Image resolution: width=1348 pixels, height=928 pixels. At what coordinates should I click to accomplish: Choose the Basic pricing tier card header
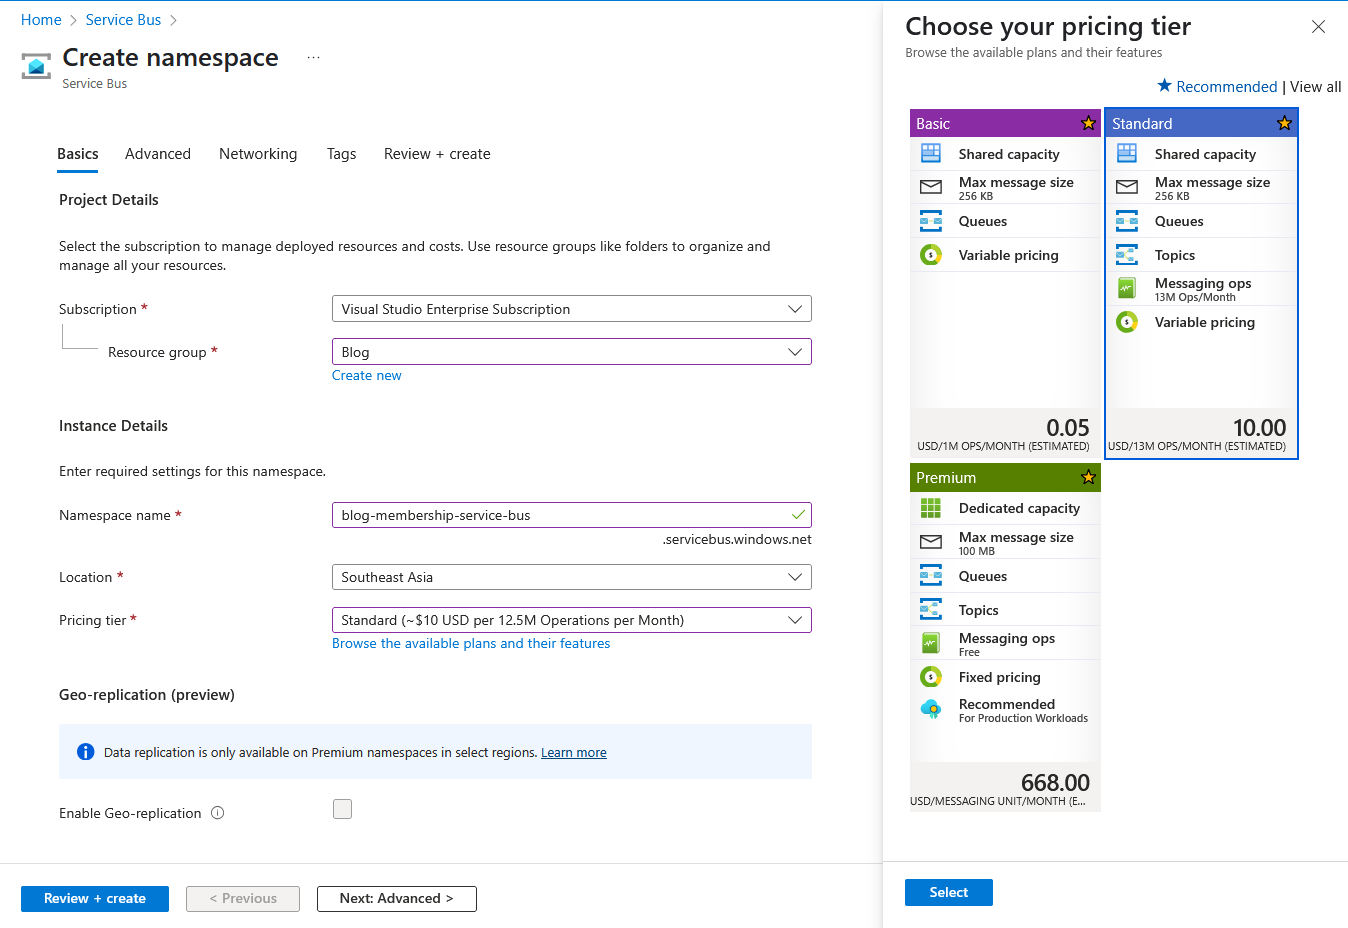pyautogui.click(x=1005, y=123)
